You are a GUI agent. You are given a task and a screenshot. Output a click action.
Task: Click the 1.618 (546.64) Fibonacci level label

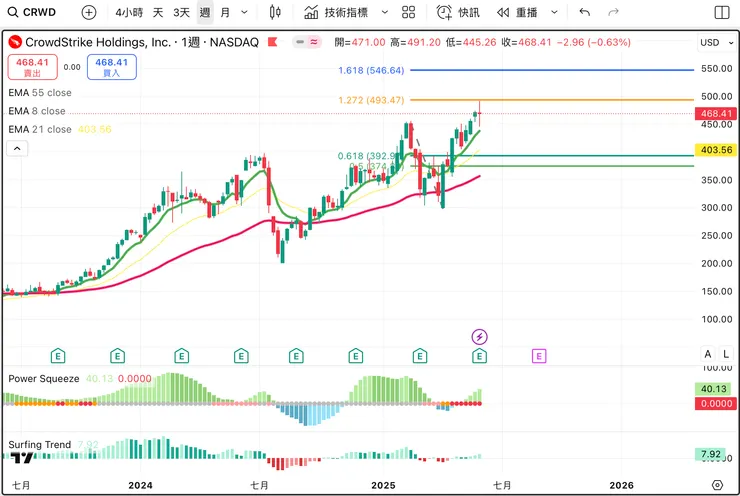[x=371, y=70]
